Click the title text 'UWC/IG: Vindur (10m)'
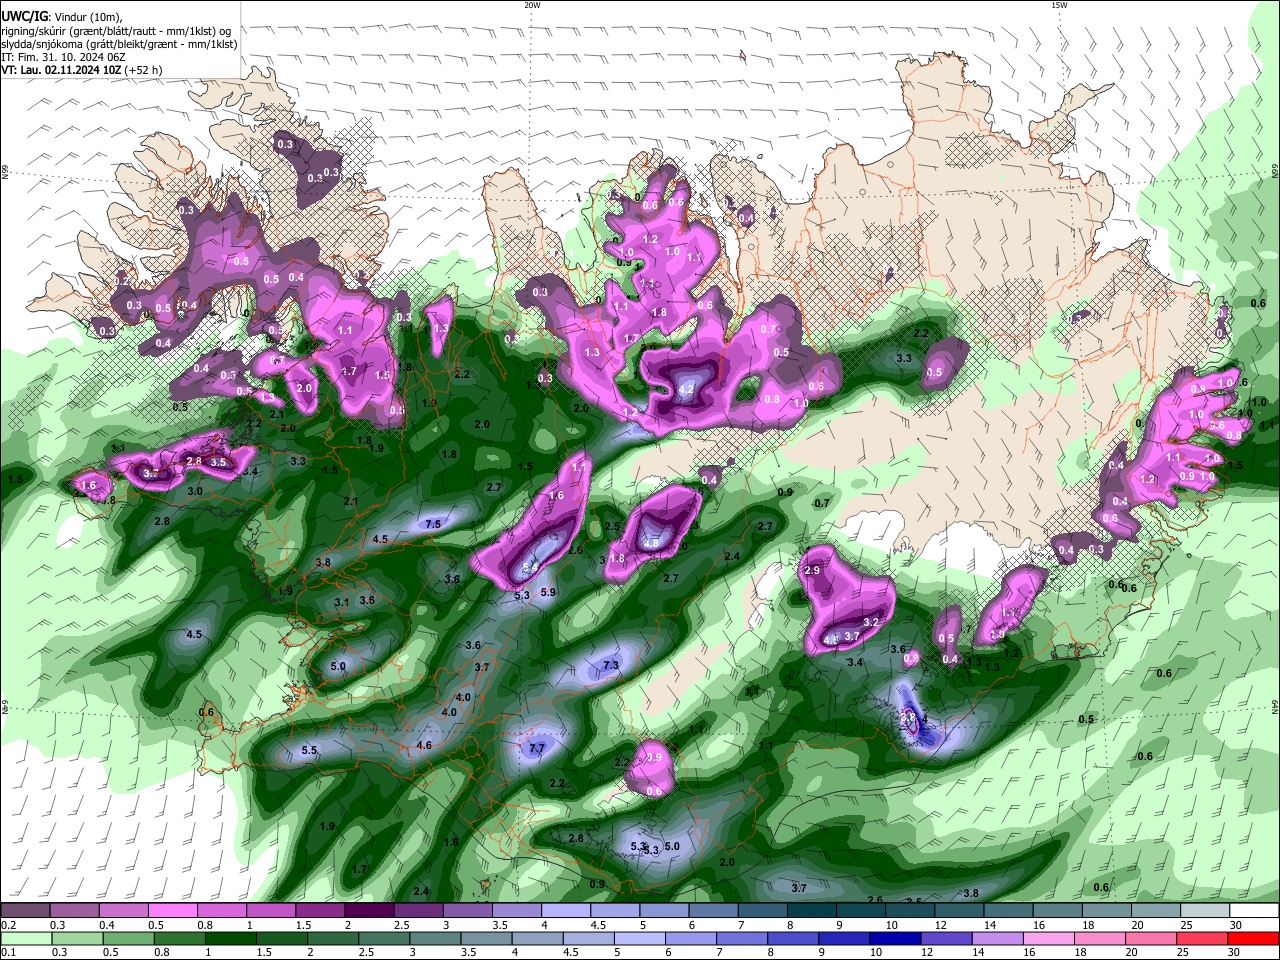The width and height of the screenshot is (1280, 960). coord(61,17)
